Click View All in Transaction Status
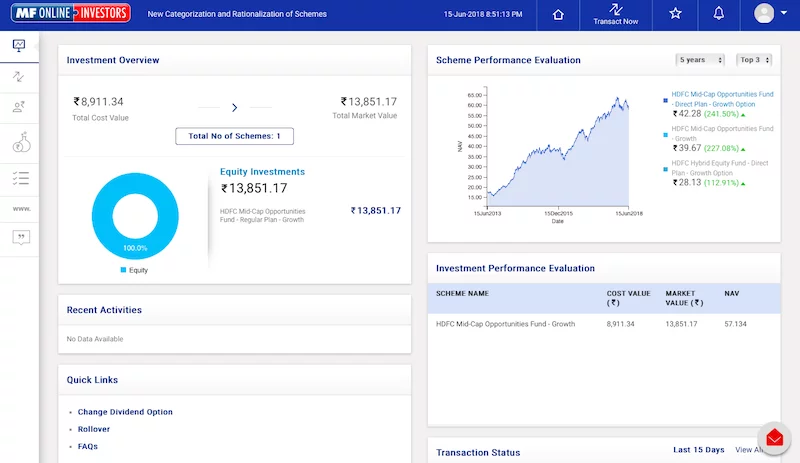Viewport: 800px width, 463px height. [749, 450]
